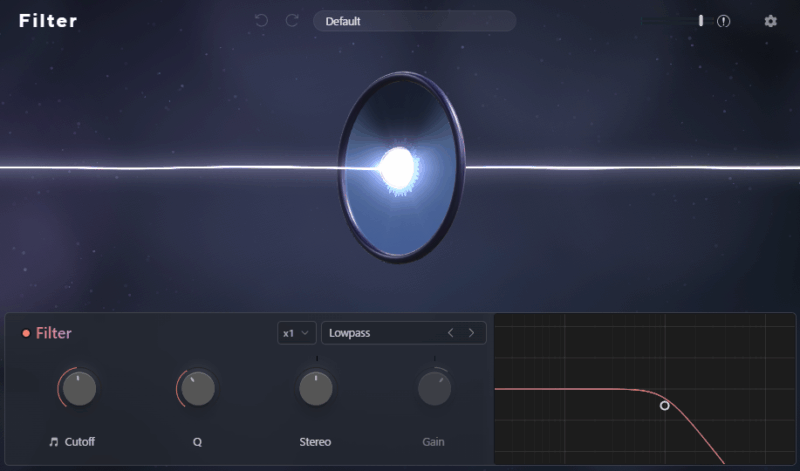Click the output level slider handle

click(701, 21)
